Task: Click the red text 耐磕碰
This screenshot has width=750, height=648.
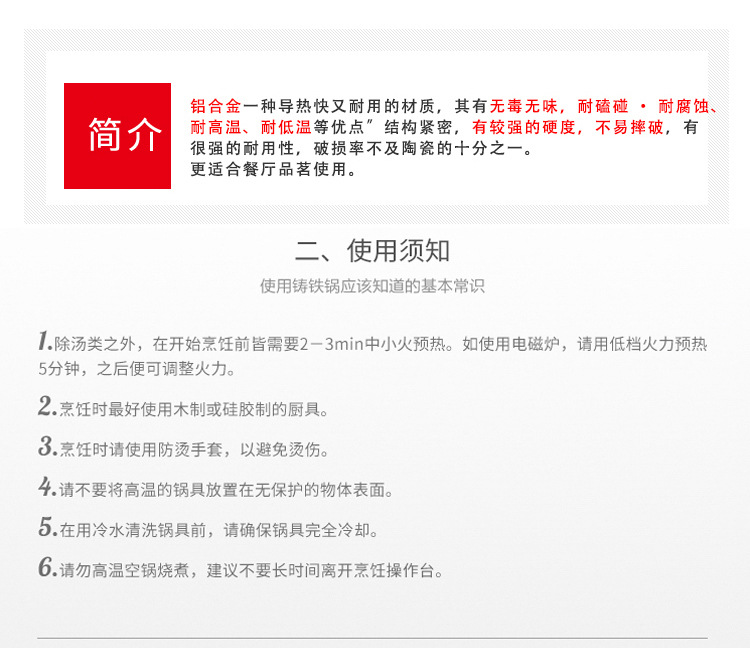Action: click(x=603, y=106)
